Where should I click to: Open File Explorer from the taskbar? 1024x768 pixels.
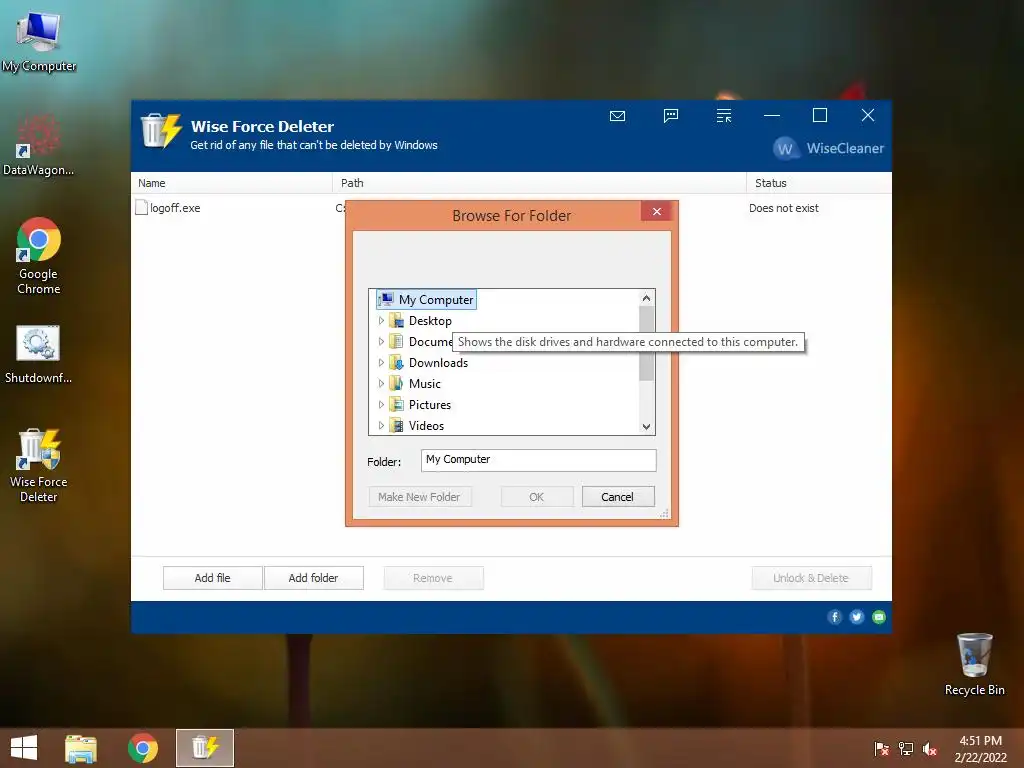[81, 748]
